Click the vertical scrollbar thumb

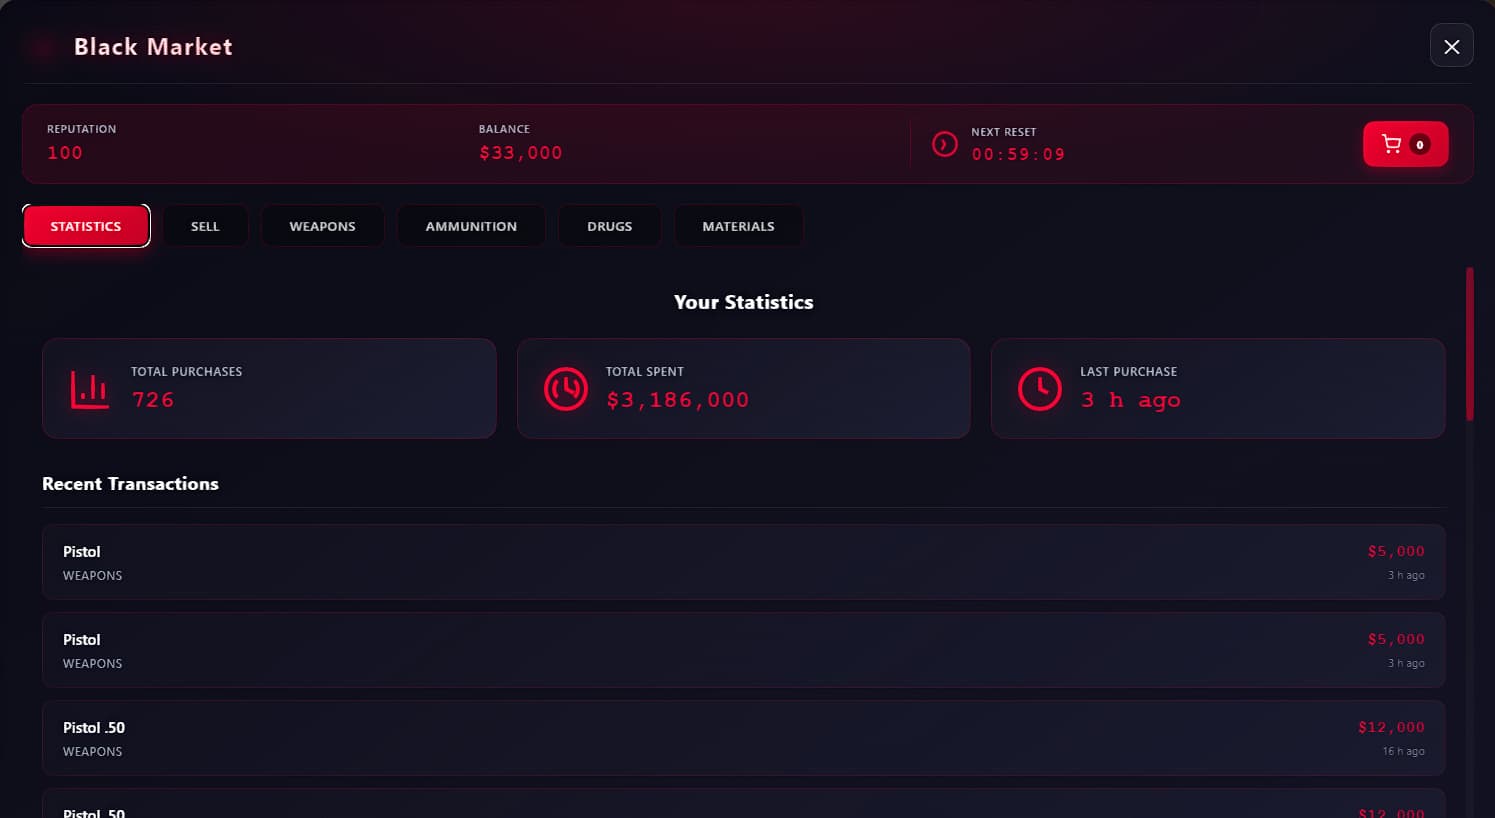[1469, 343]
